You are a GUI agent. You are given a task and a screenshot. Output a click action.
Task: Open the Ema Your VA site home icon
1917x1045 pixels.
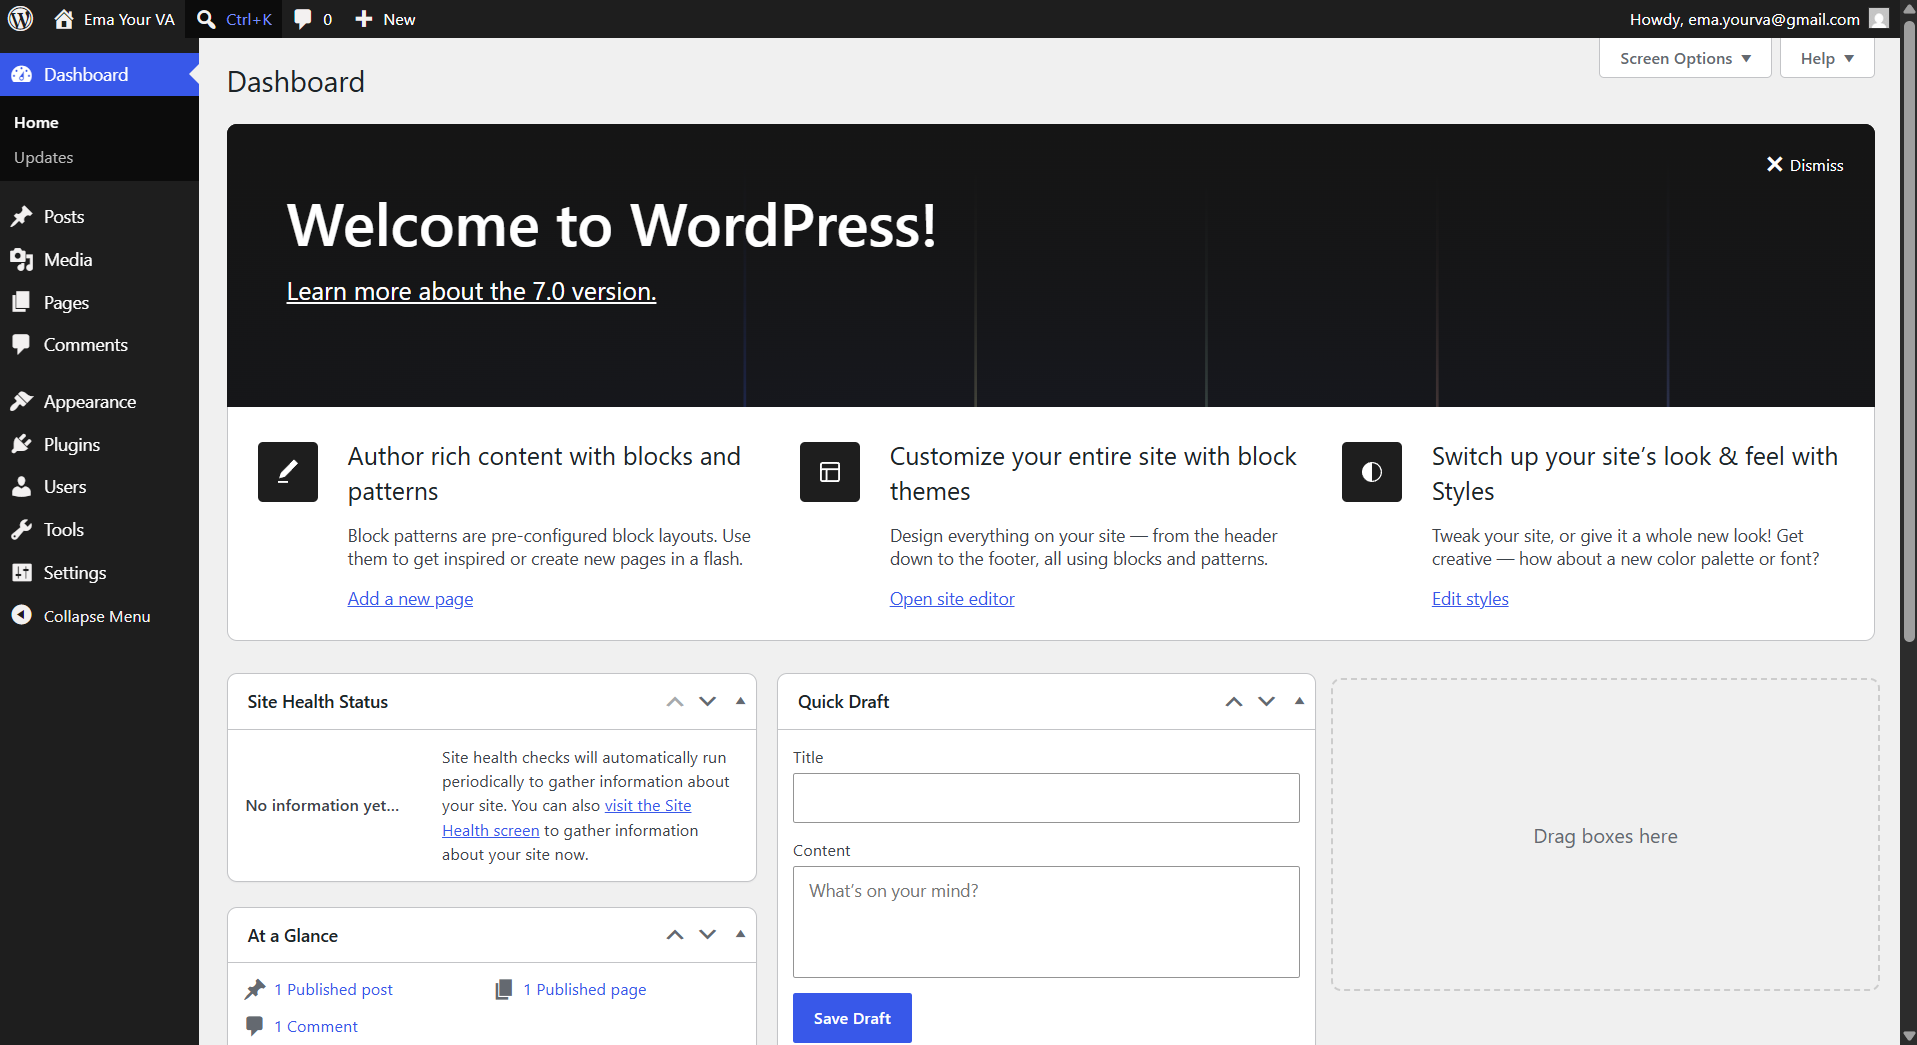(x=64, y=19)
